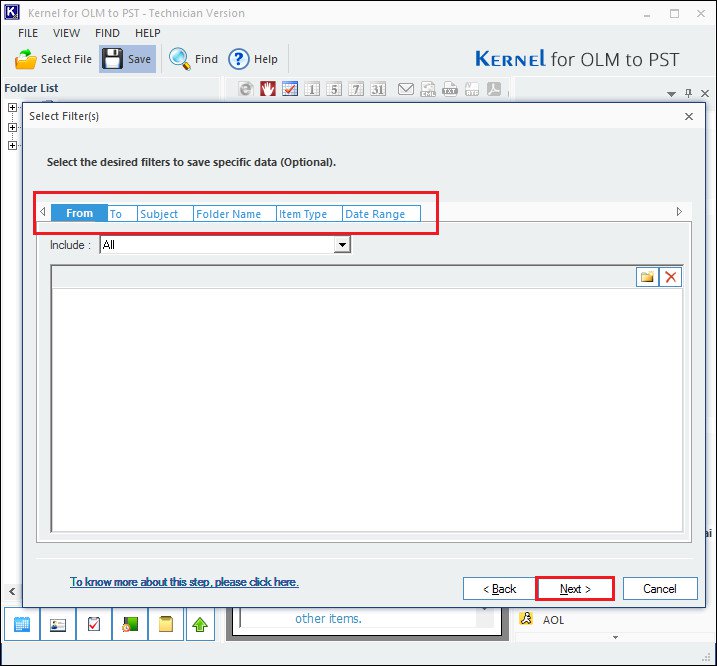Open the VIEW menu
Viewport: 717px width, 666px height.
[66, 33]
